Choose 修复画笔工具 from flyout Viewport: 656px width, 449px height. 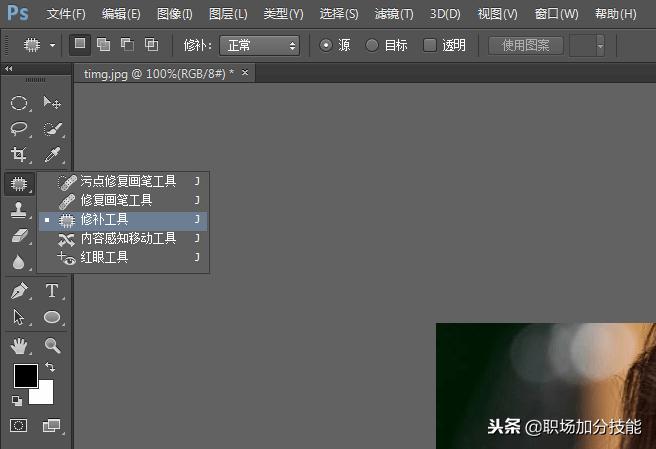coord(123,200)
